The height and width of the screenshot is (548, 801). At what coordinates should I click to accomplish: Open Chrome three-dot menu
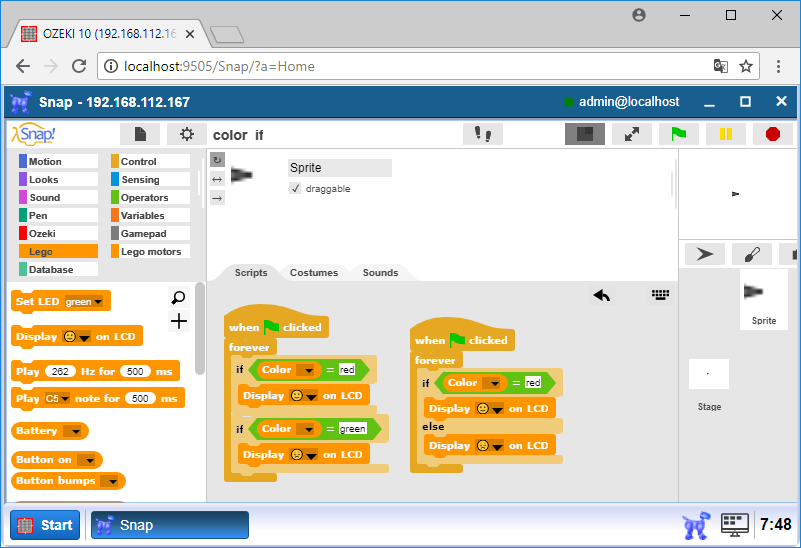click(x=778, y=66)
